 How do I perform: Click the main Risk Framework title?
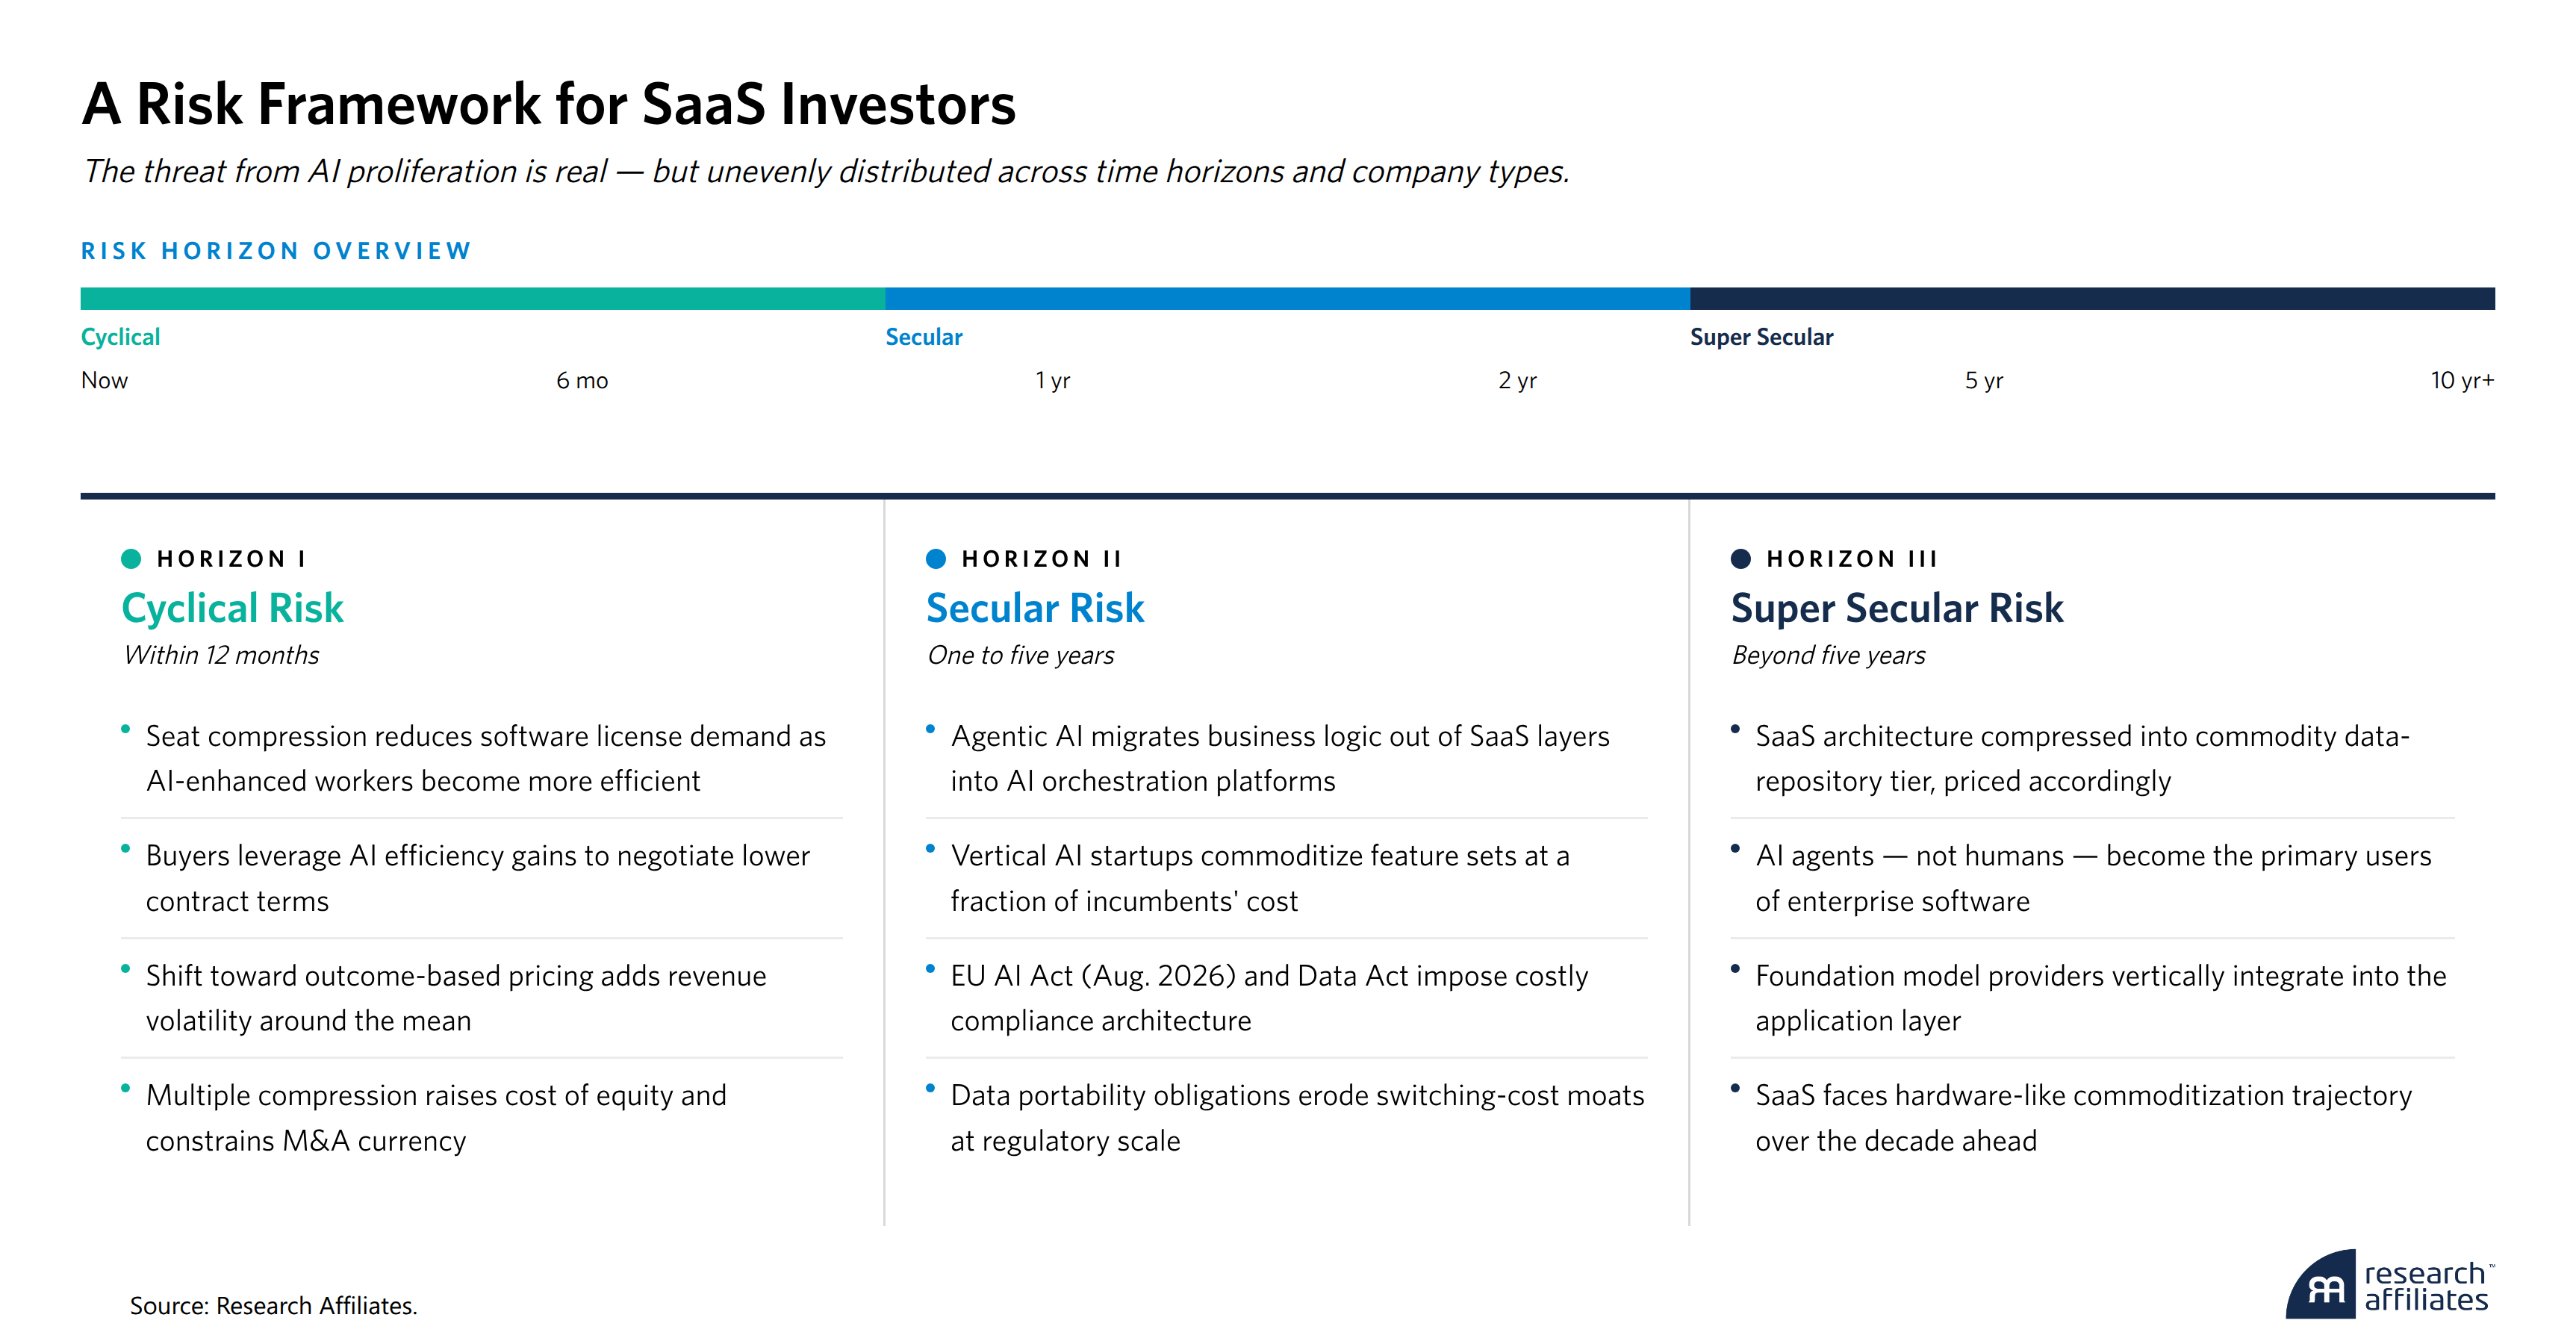pyautogui.click(x=548, y=104)
